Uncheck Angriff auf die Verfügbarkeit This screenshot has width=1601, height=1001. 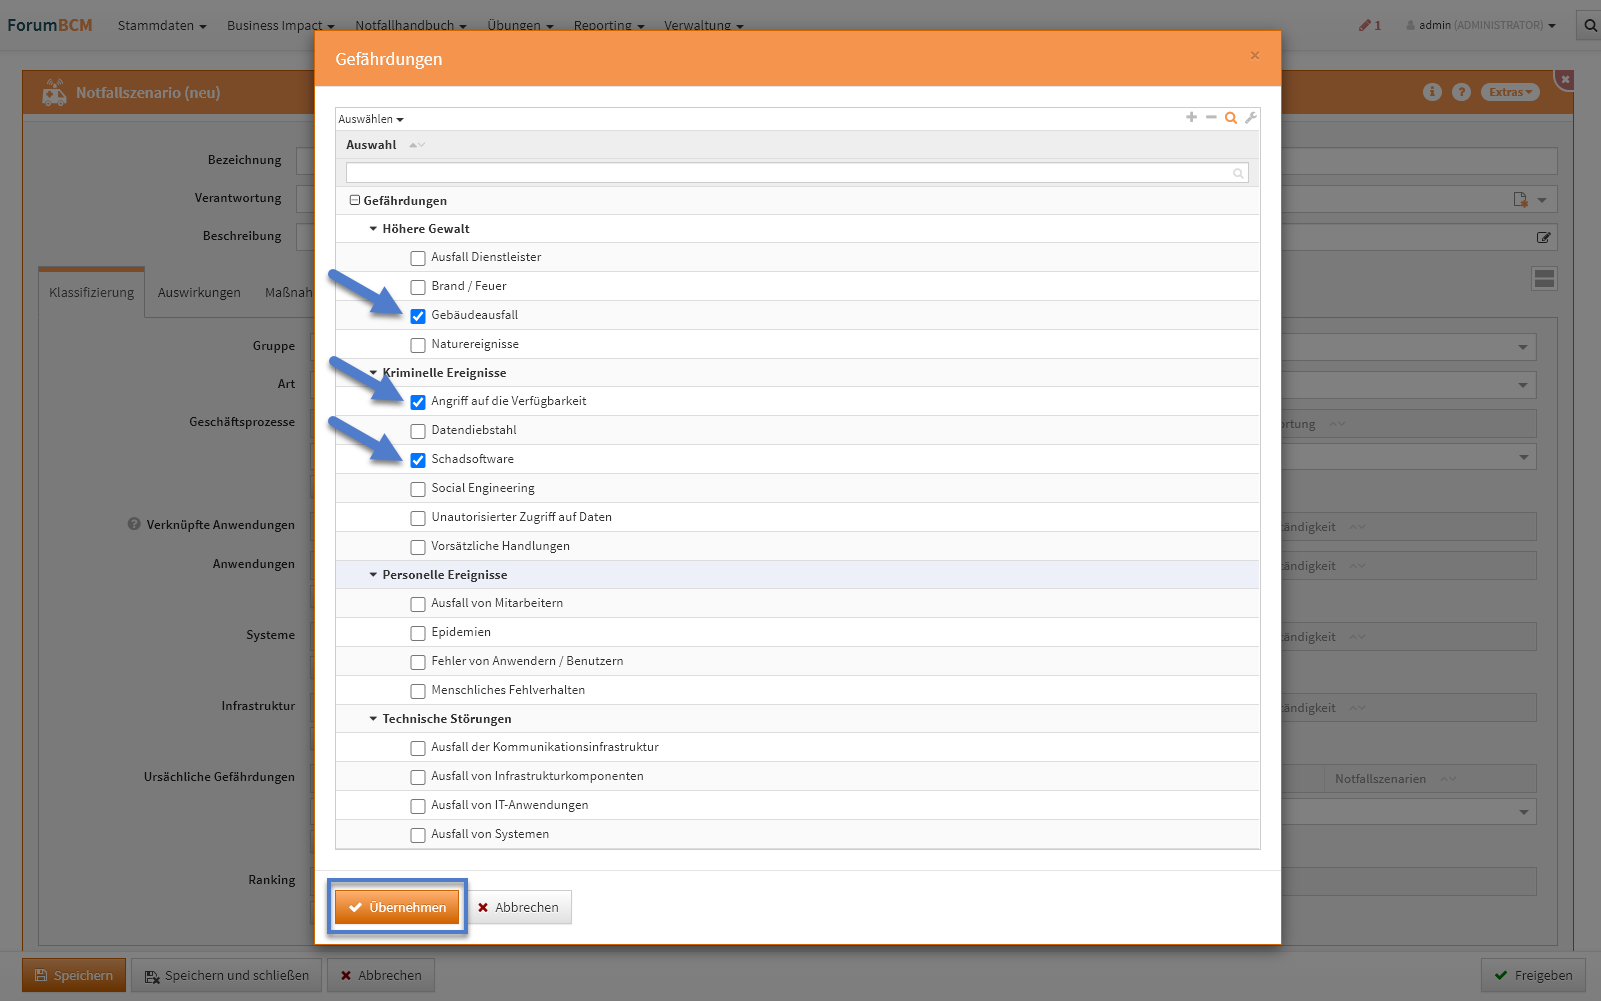[x=418, y=402]
